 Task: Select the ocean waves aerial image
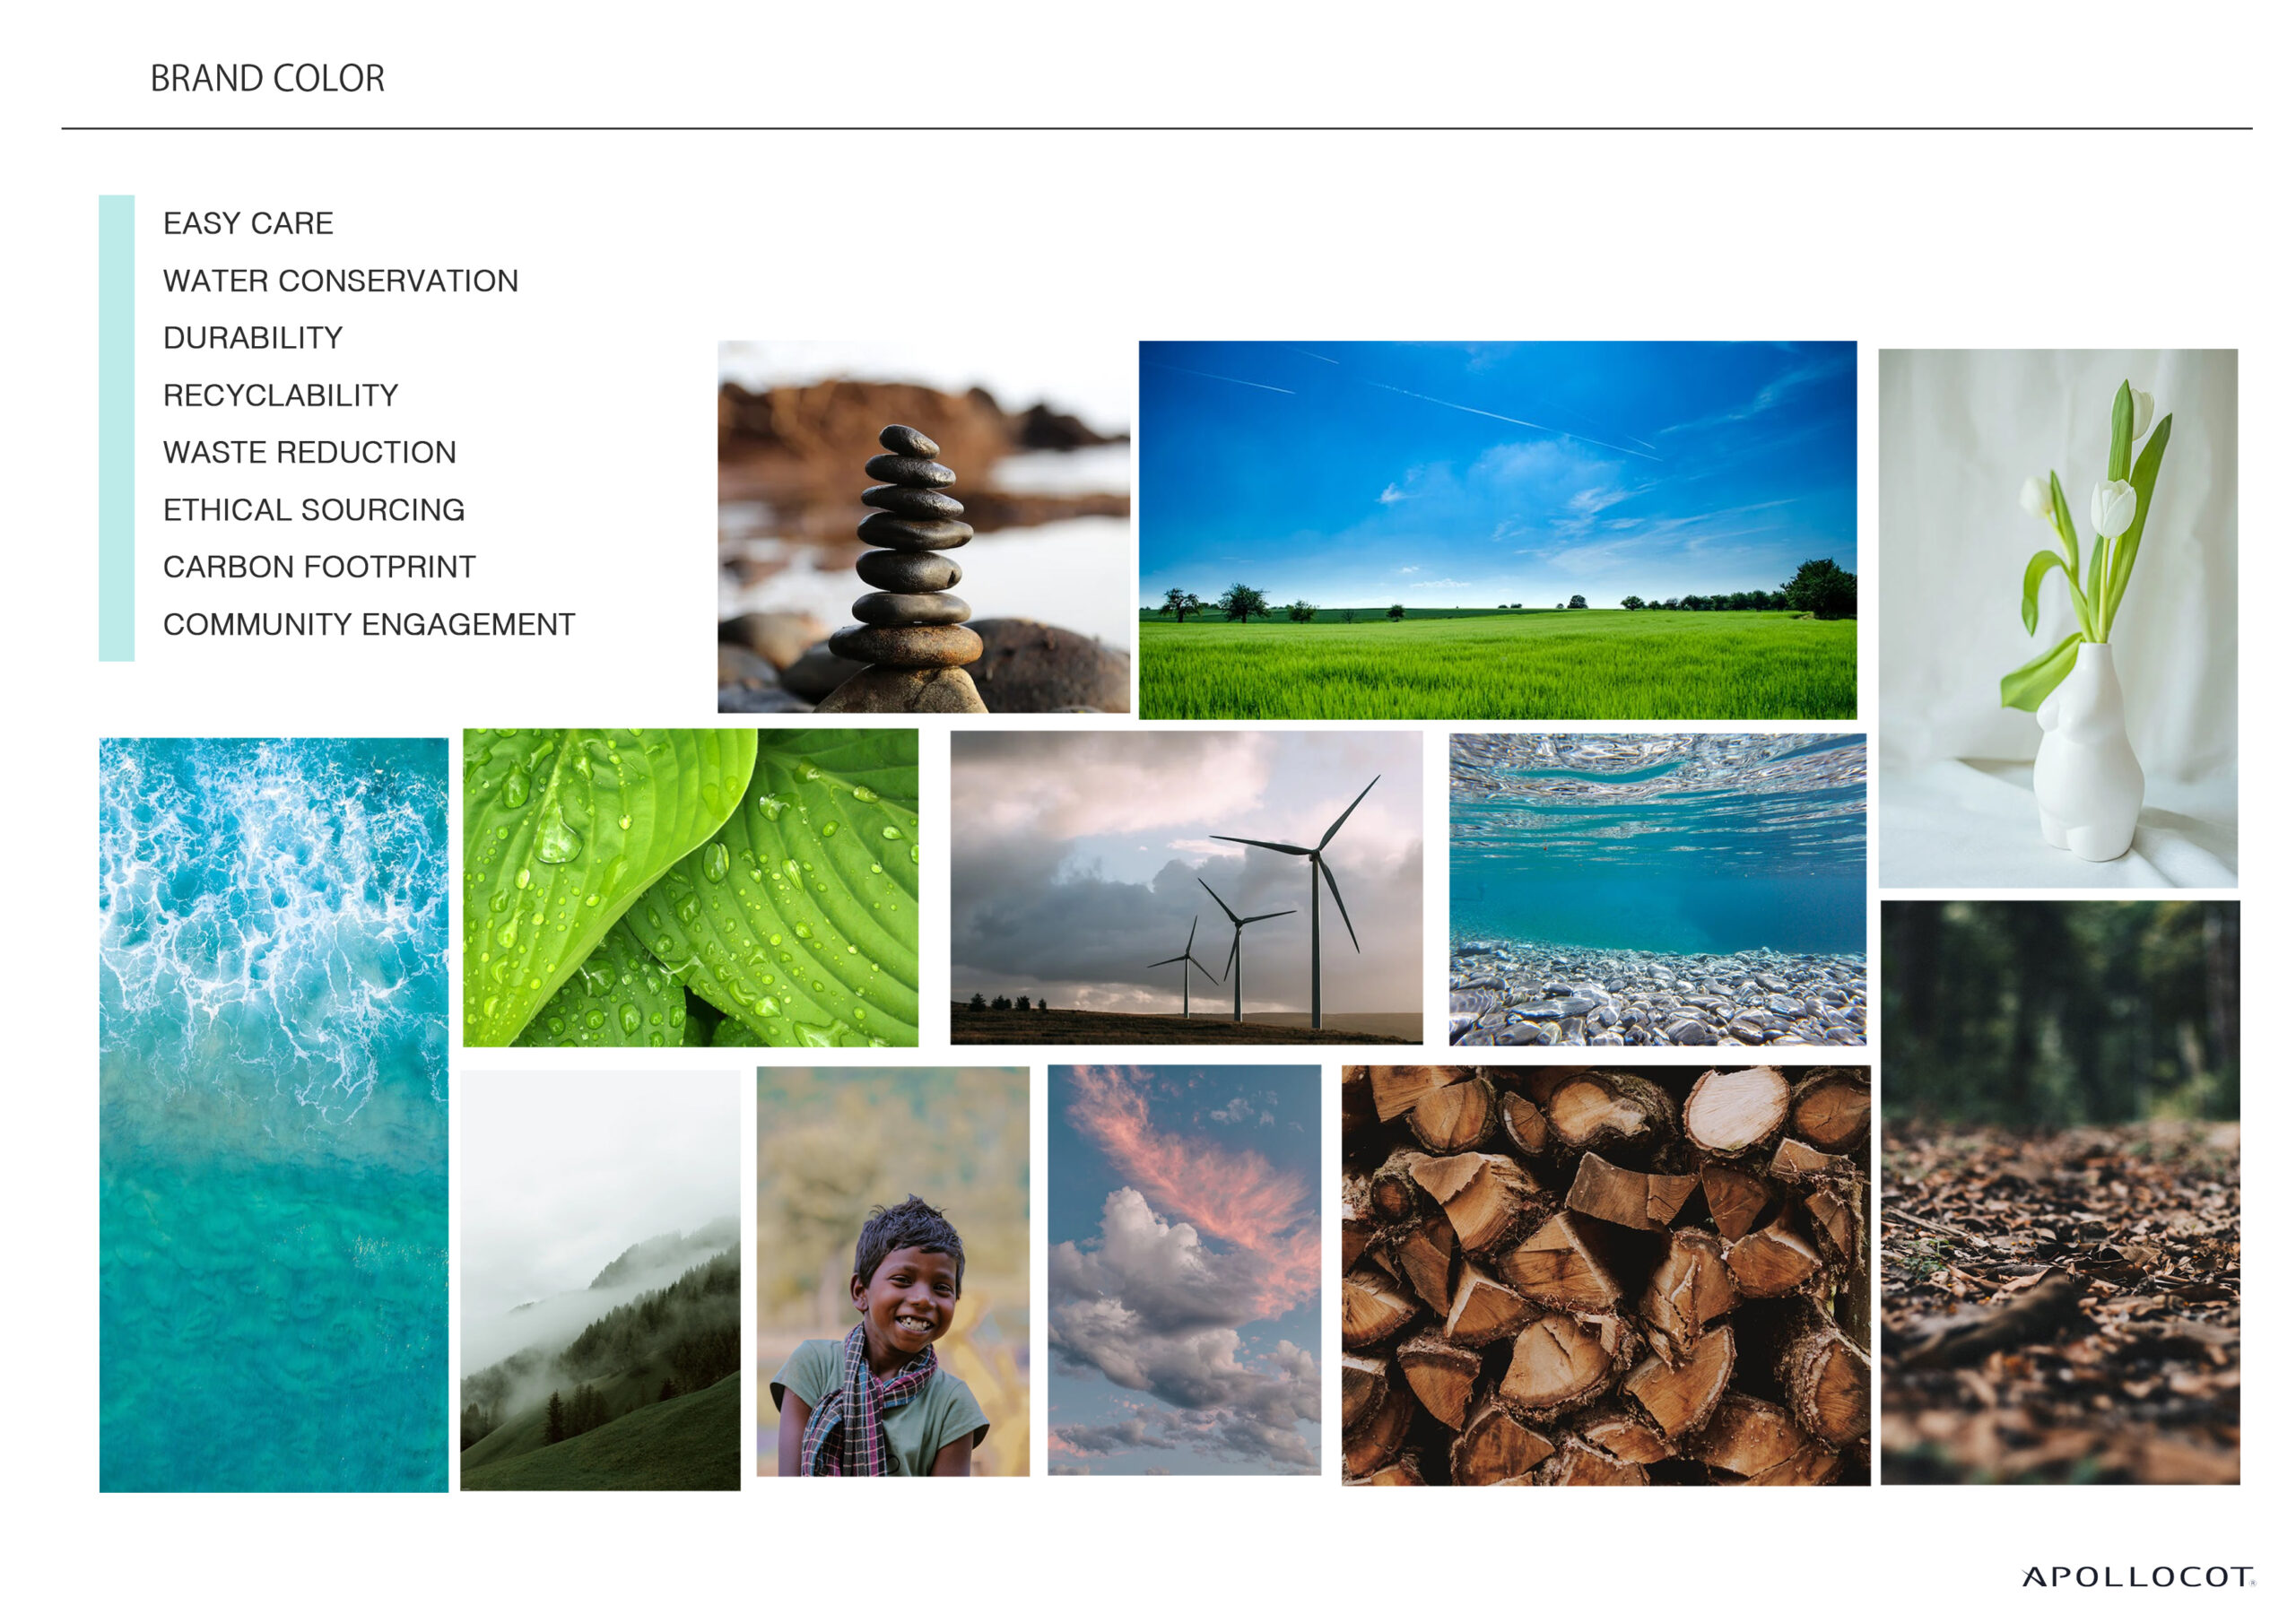(274, 1115)
